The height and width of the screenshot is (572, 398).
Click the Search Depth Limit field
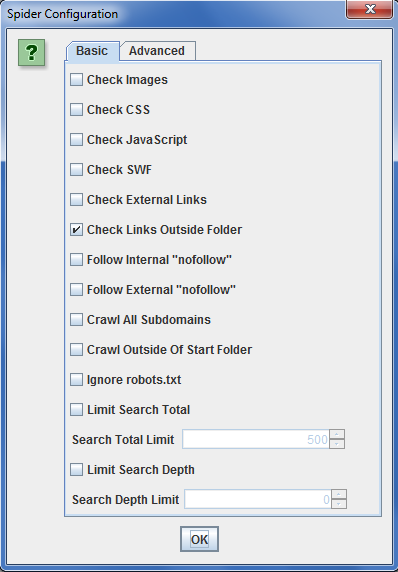[x=258, y=499]
